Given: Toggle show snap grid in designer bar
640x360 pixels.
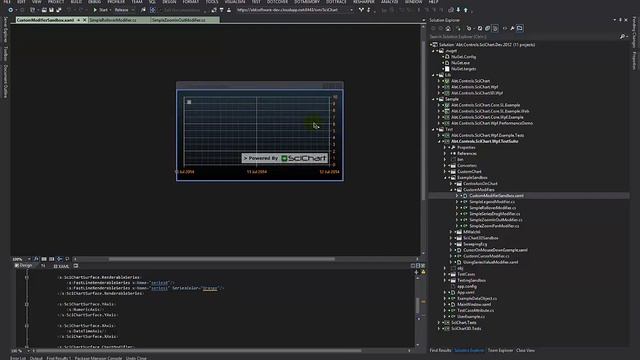Looking at the screenshot, I should coord(44,259).
